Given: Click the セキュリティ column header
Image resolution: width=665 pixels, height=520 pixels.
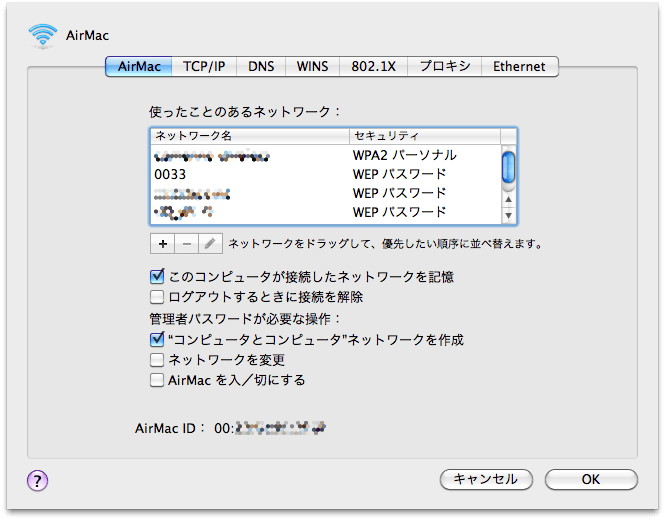Looking at the screenshot, I should pos(425,136).
